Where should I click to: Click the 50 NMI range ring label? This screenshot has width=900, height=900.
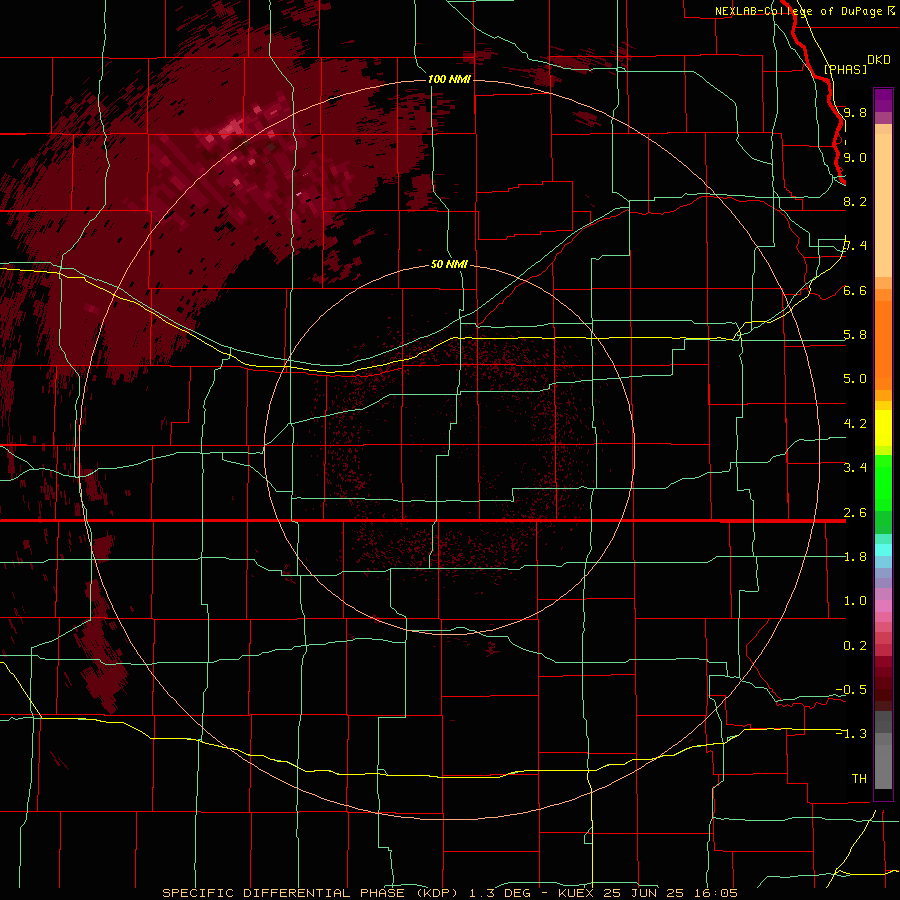pos(449,264)
